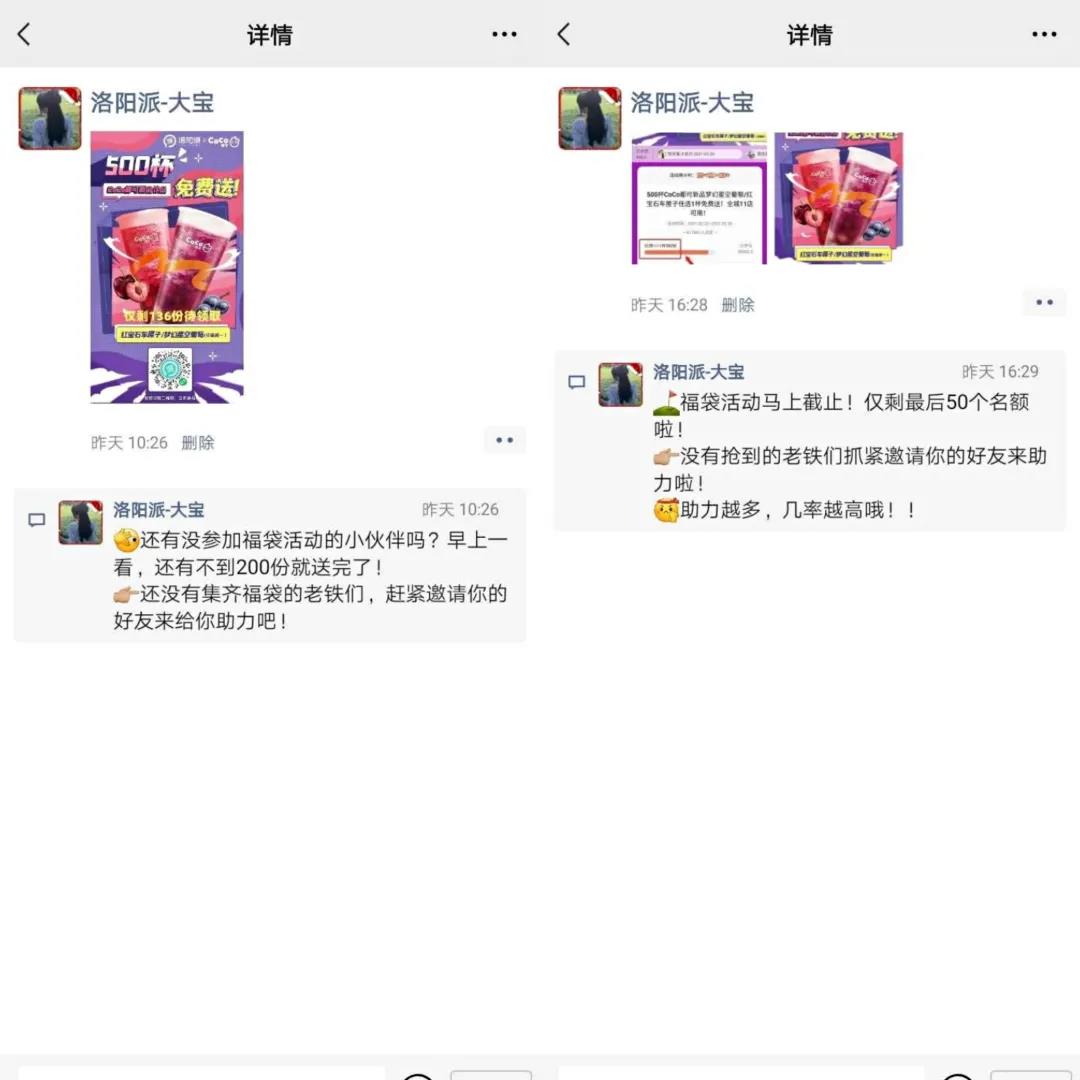Tap the back arrow in the right panel

[564, 35]
